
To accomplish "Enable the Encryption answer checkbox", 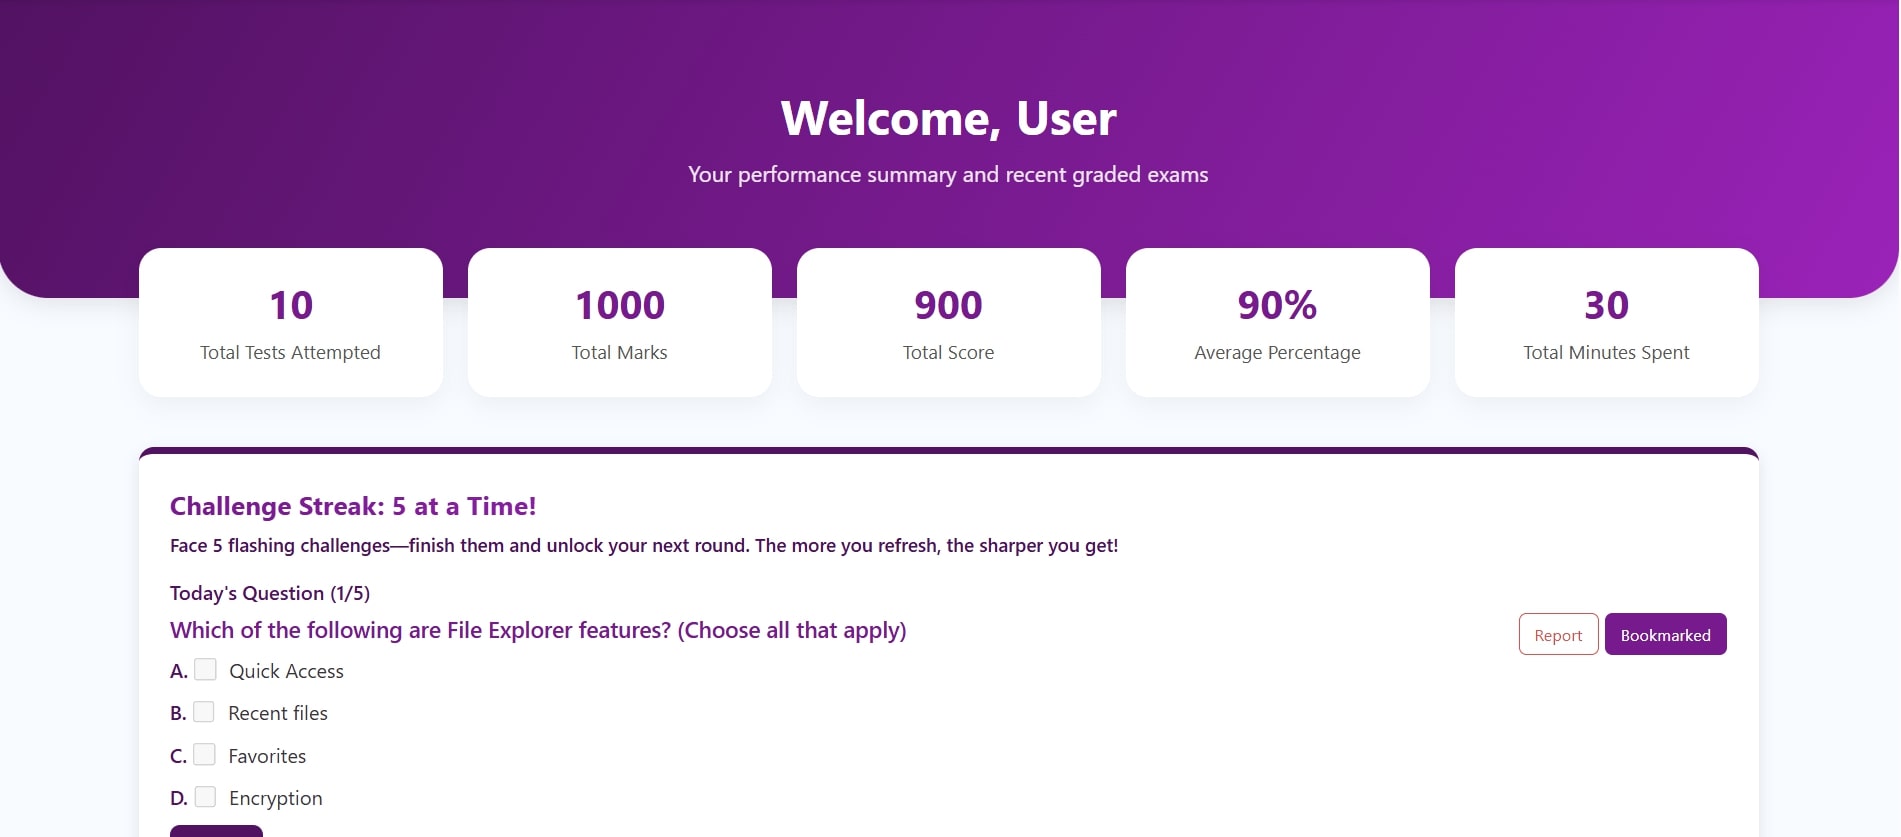I will [x=205, y=797].
